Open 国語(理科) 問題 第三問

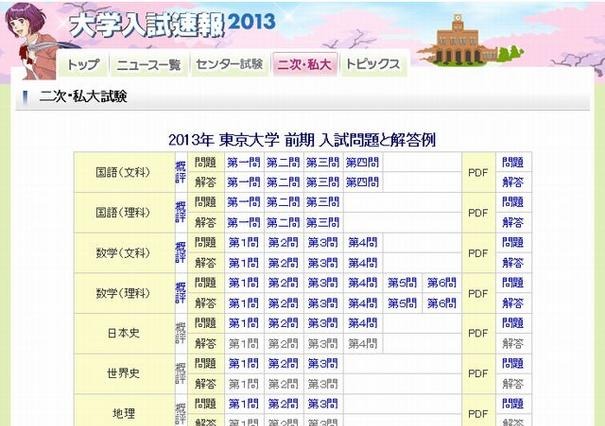pos(323,202)
